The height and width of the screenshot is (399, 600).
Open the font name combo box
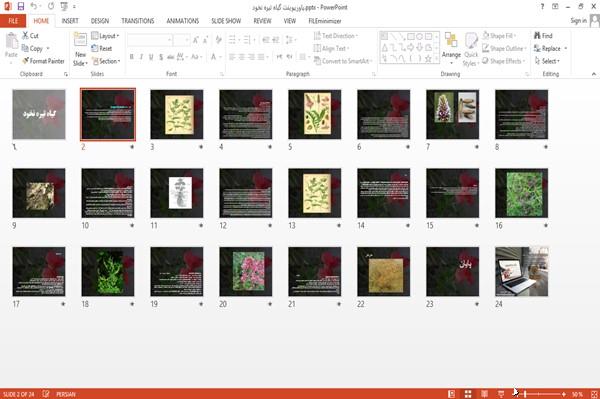[x=149, y=40]
